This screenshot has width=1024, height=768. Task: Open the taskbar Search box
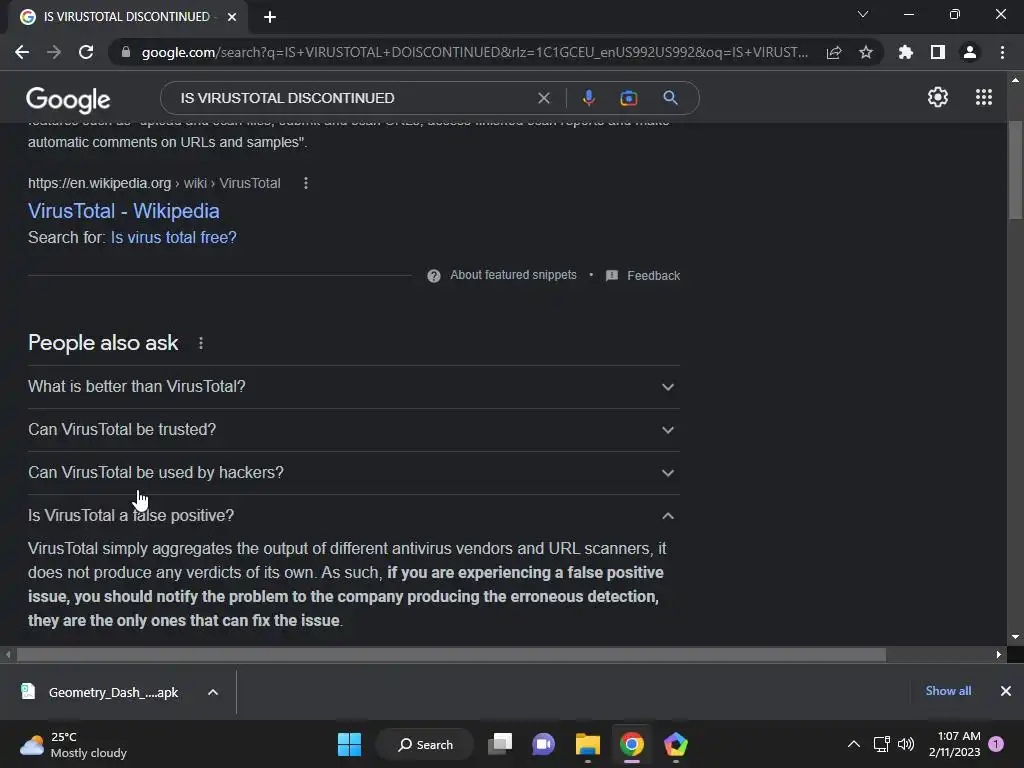pos(425,744)
